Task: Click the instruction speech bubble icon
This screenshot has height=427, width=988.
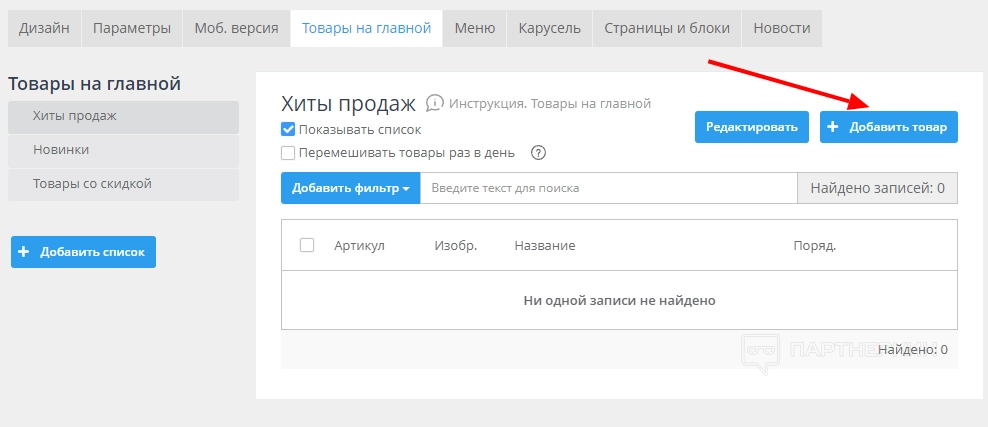Action: pos(434,103)
